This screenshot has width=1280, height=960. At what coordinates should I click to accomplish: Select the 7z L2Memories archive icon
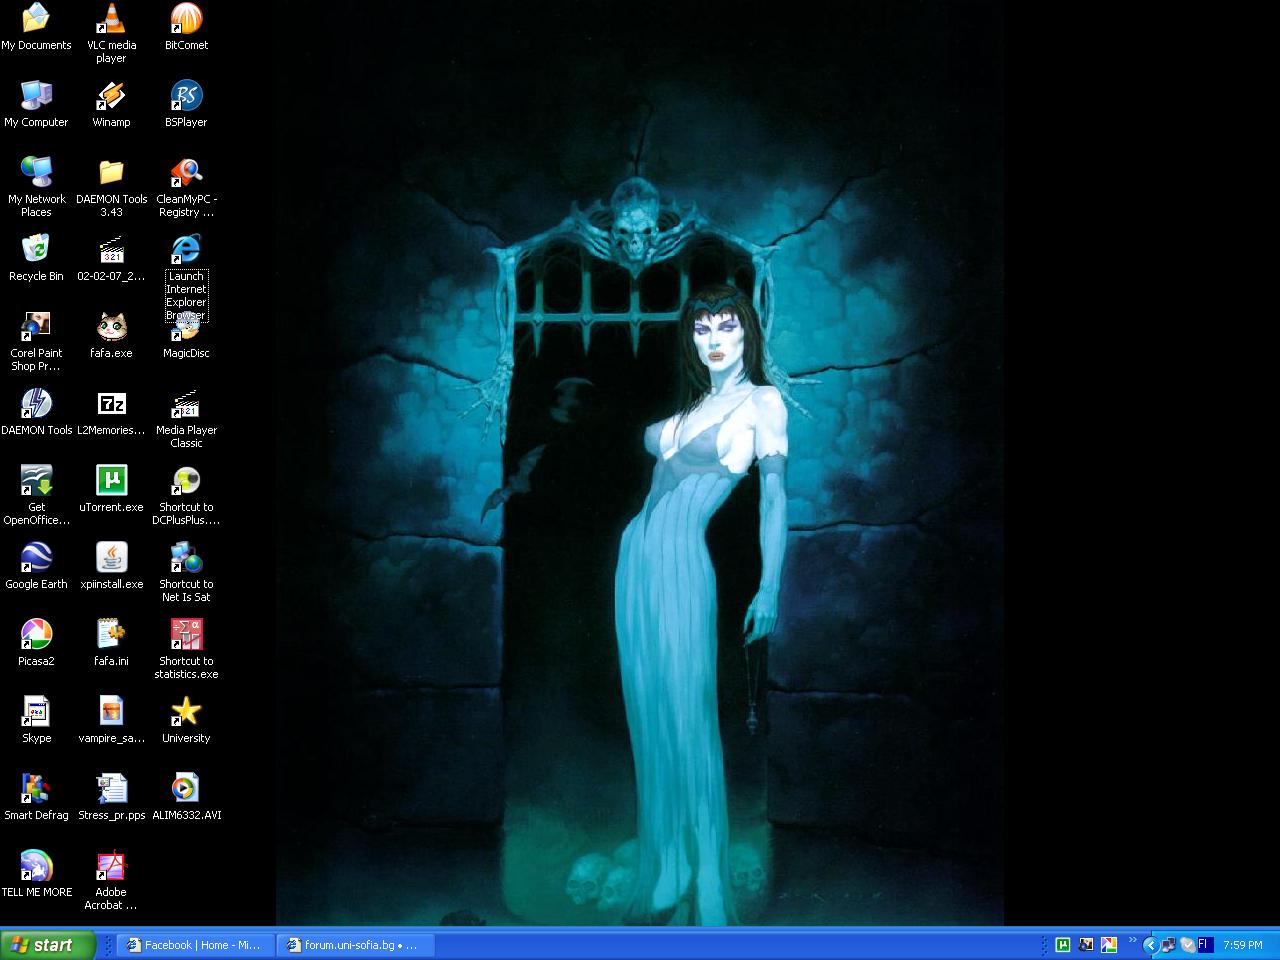coord(111,405)
